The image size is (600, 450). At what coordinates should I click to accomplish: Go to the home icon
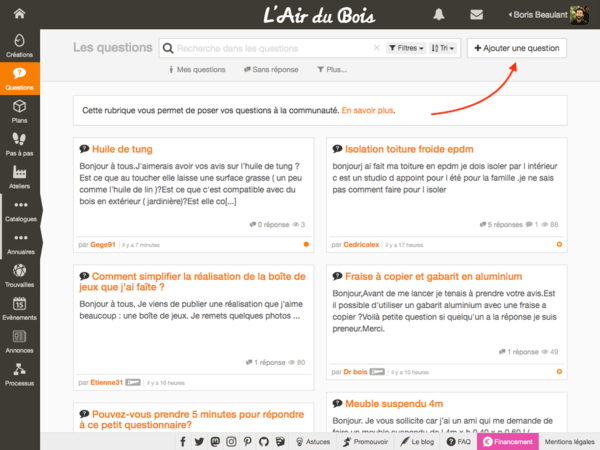[x=19, y=14]
